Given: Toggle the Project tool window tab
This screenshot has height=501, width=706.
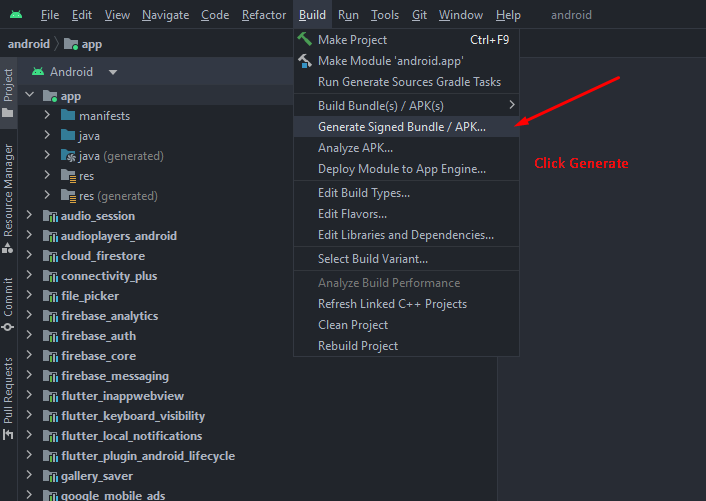Looking at the screenshot, I should click(9, 92).
